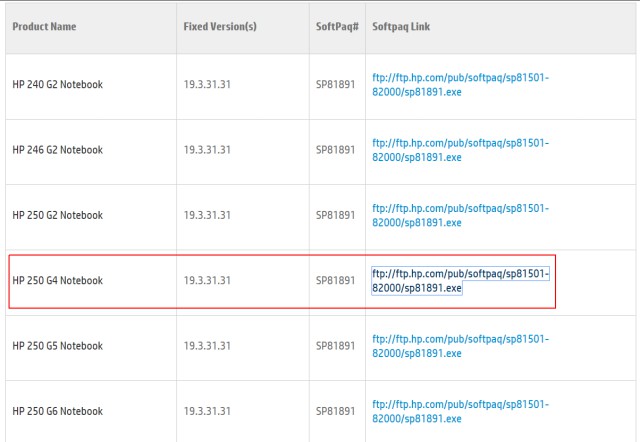Select the HP 250 G4 Notebook cell

click(x=58, y=280)
